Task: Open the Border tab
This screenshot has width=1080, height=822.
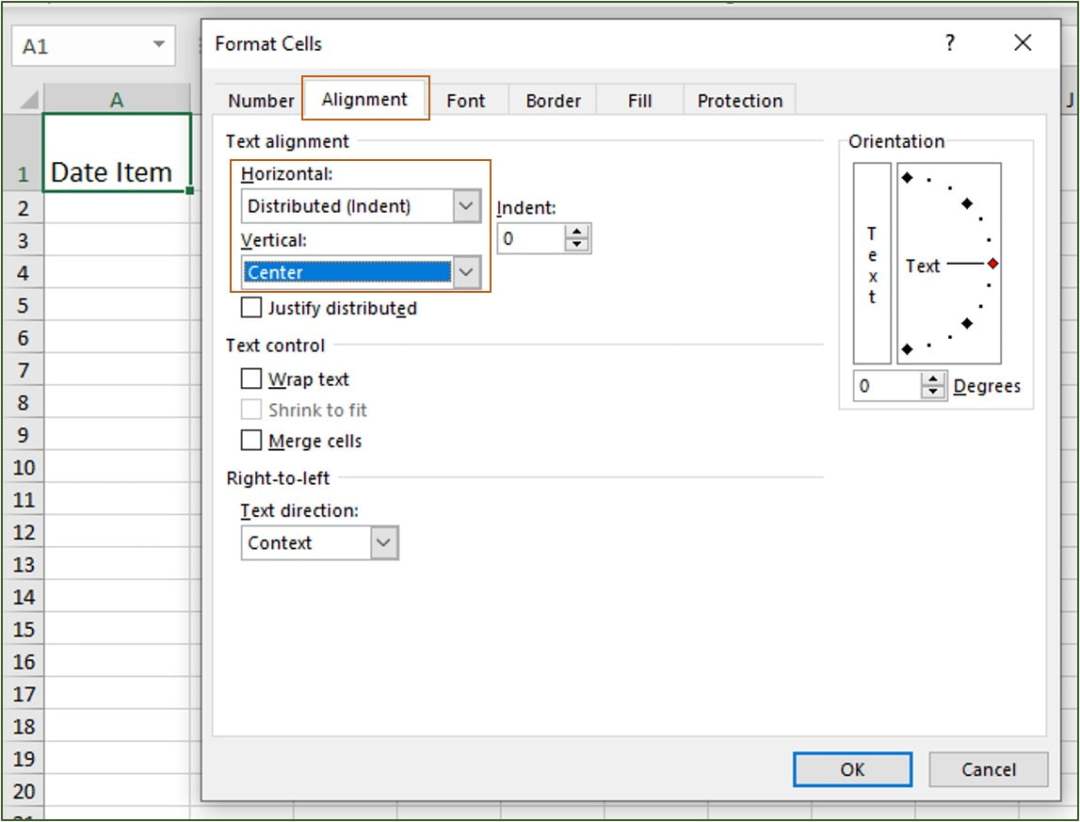Action: [x=552, y=100]
